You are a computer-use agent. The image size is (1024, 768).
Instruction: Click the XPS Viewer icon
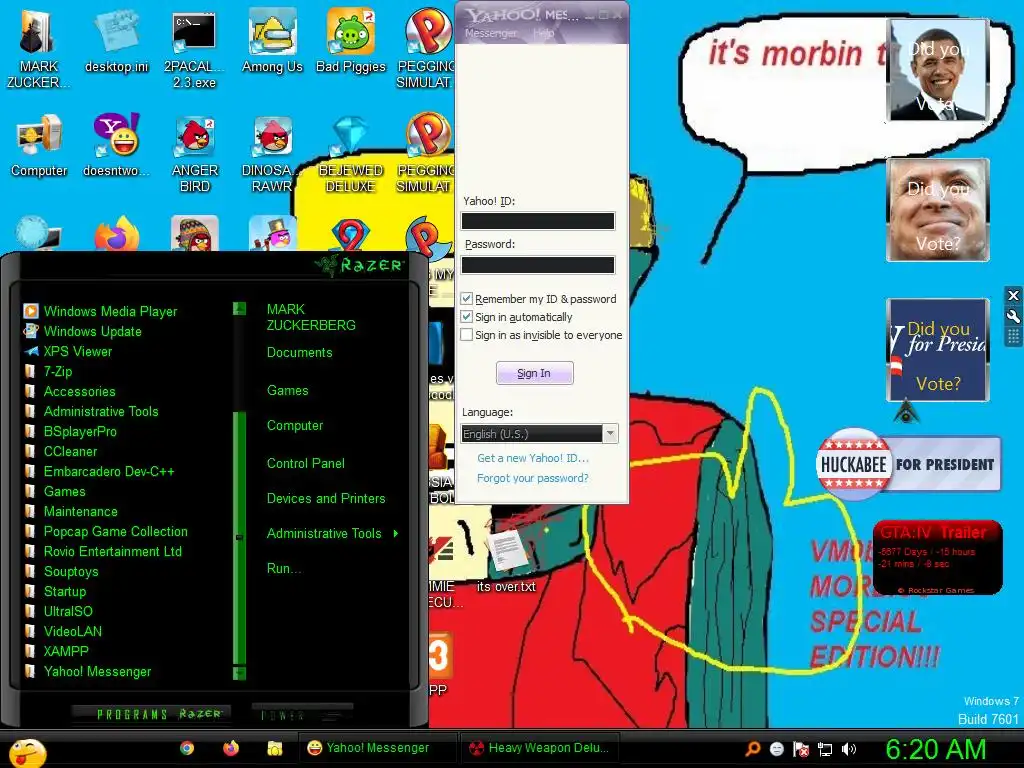pyautogui.click(x=31, y=351)
